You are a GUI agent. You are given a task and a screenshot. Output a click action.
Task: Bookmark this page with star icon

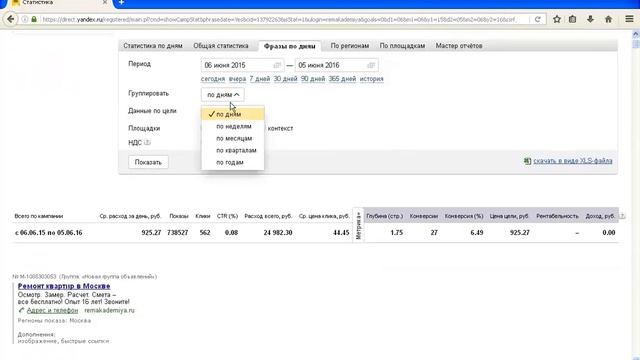[x=557, y=19]
